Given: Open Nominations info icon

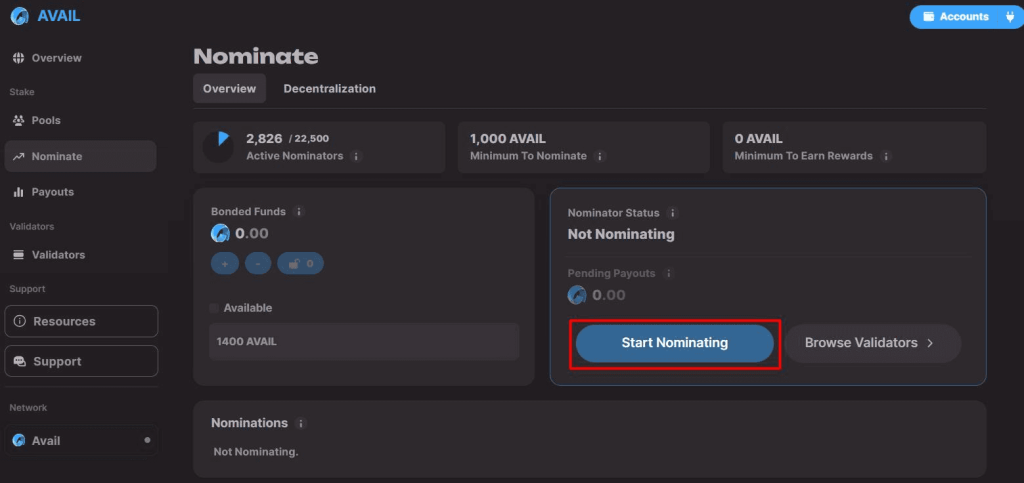Looking at the screenshot, I should pyautogui.click(x=300, y=424).
